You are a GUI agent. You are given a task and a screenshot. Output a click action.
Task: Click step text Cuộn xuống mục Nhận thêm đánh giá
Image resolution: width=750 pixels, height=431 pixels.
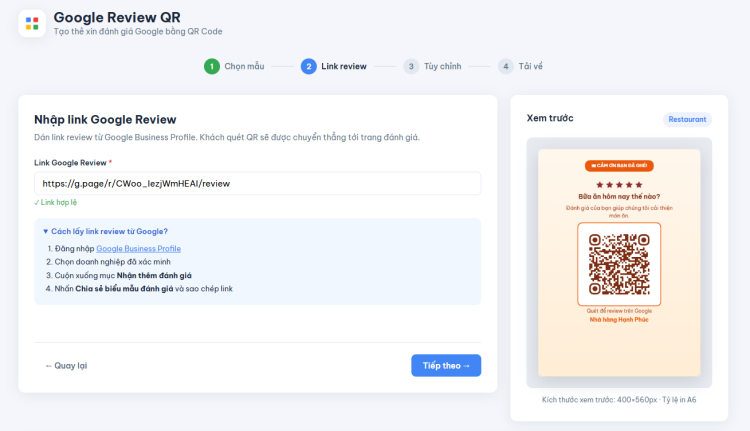click(123, 276)
